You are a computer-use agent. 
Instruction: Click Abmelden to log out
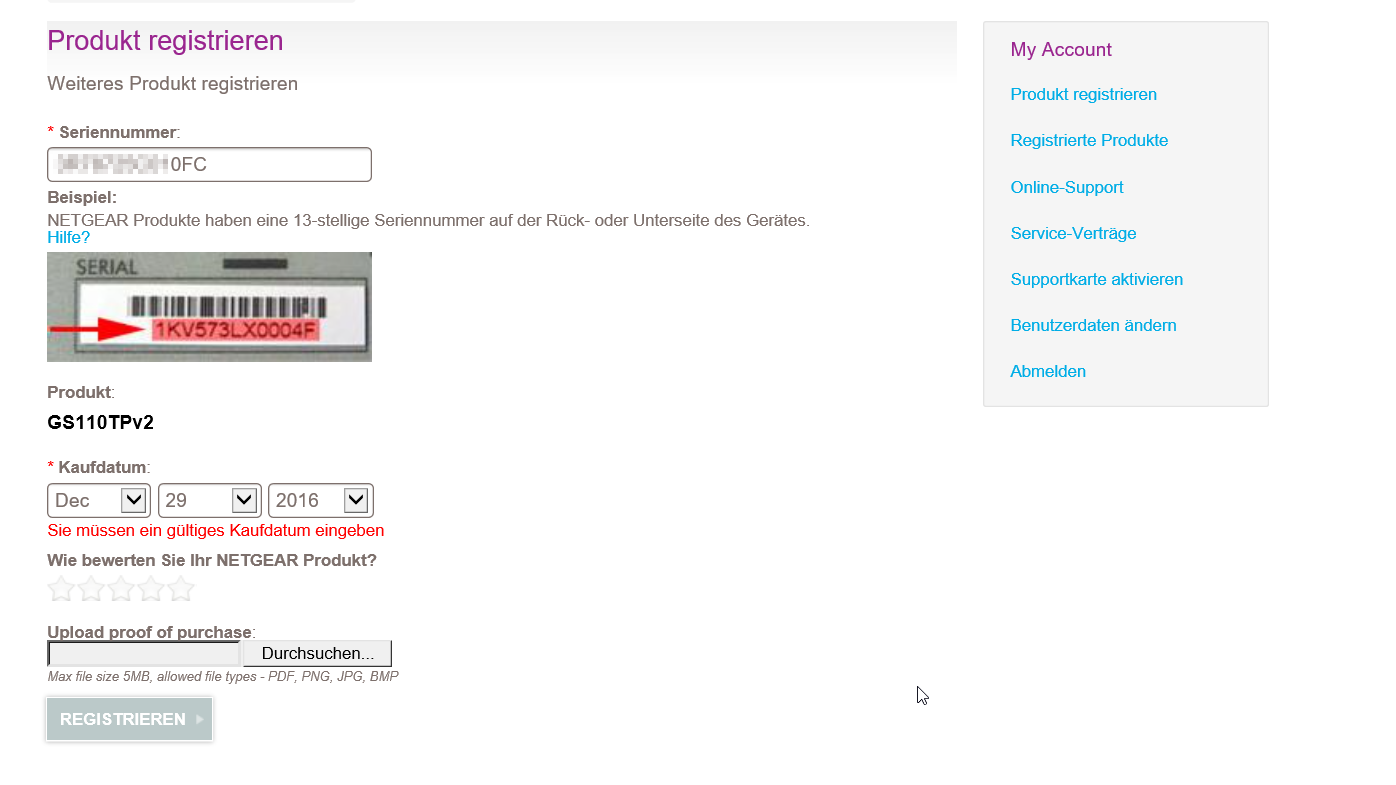point(1048,371)
